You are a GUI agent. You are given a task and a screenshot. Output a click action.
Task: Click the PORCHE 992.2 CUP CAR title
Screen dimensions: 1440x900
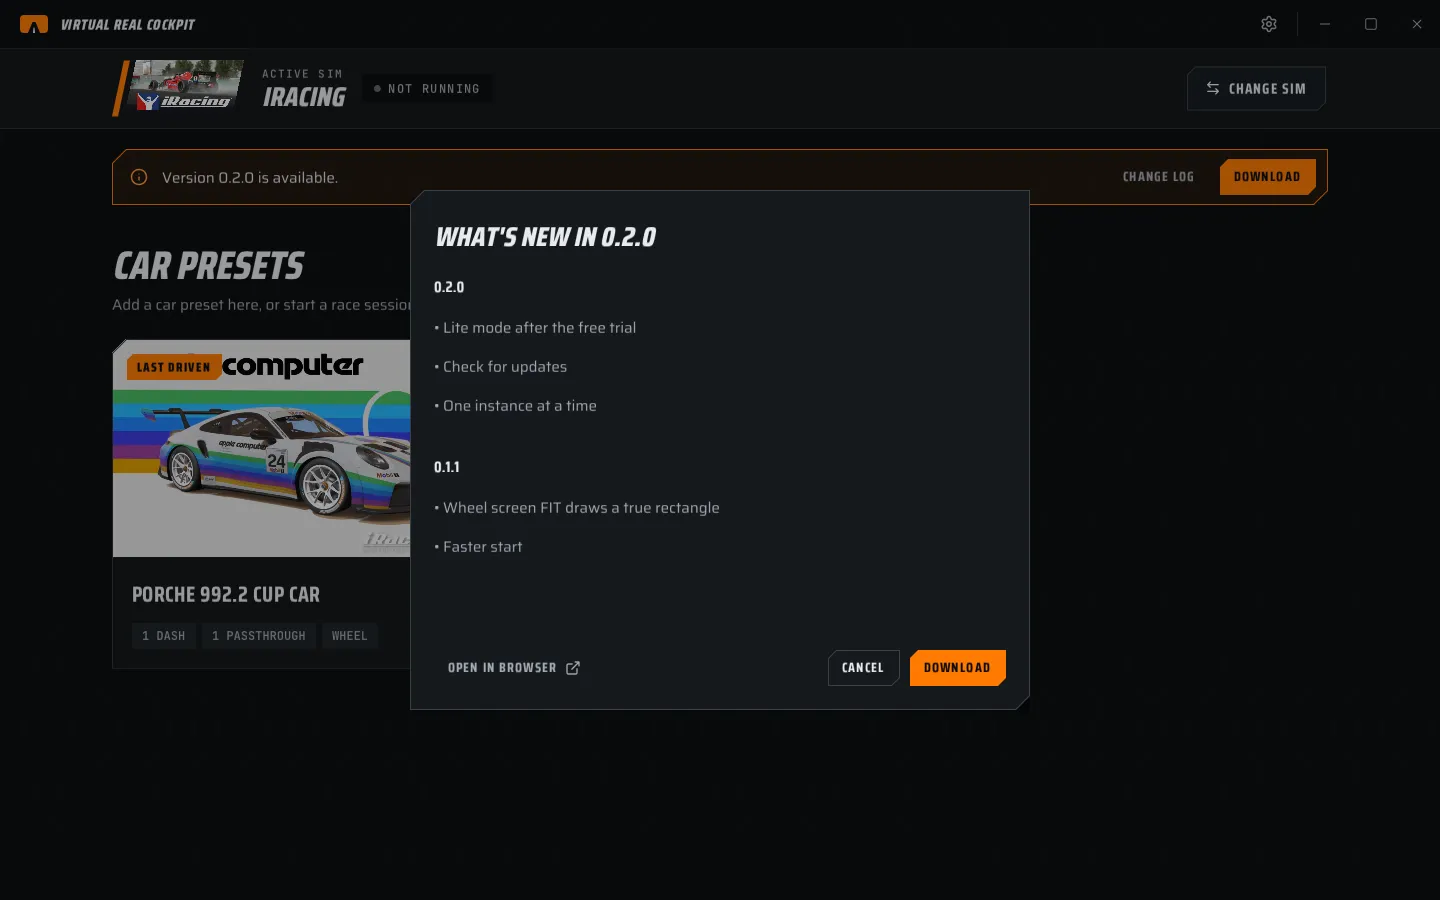pyautogui.click(x=226, y=595)
